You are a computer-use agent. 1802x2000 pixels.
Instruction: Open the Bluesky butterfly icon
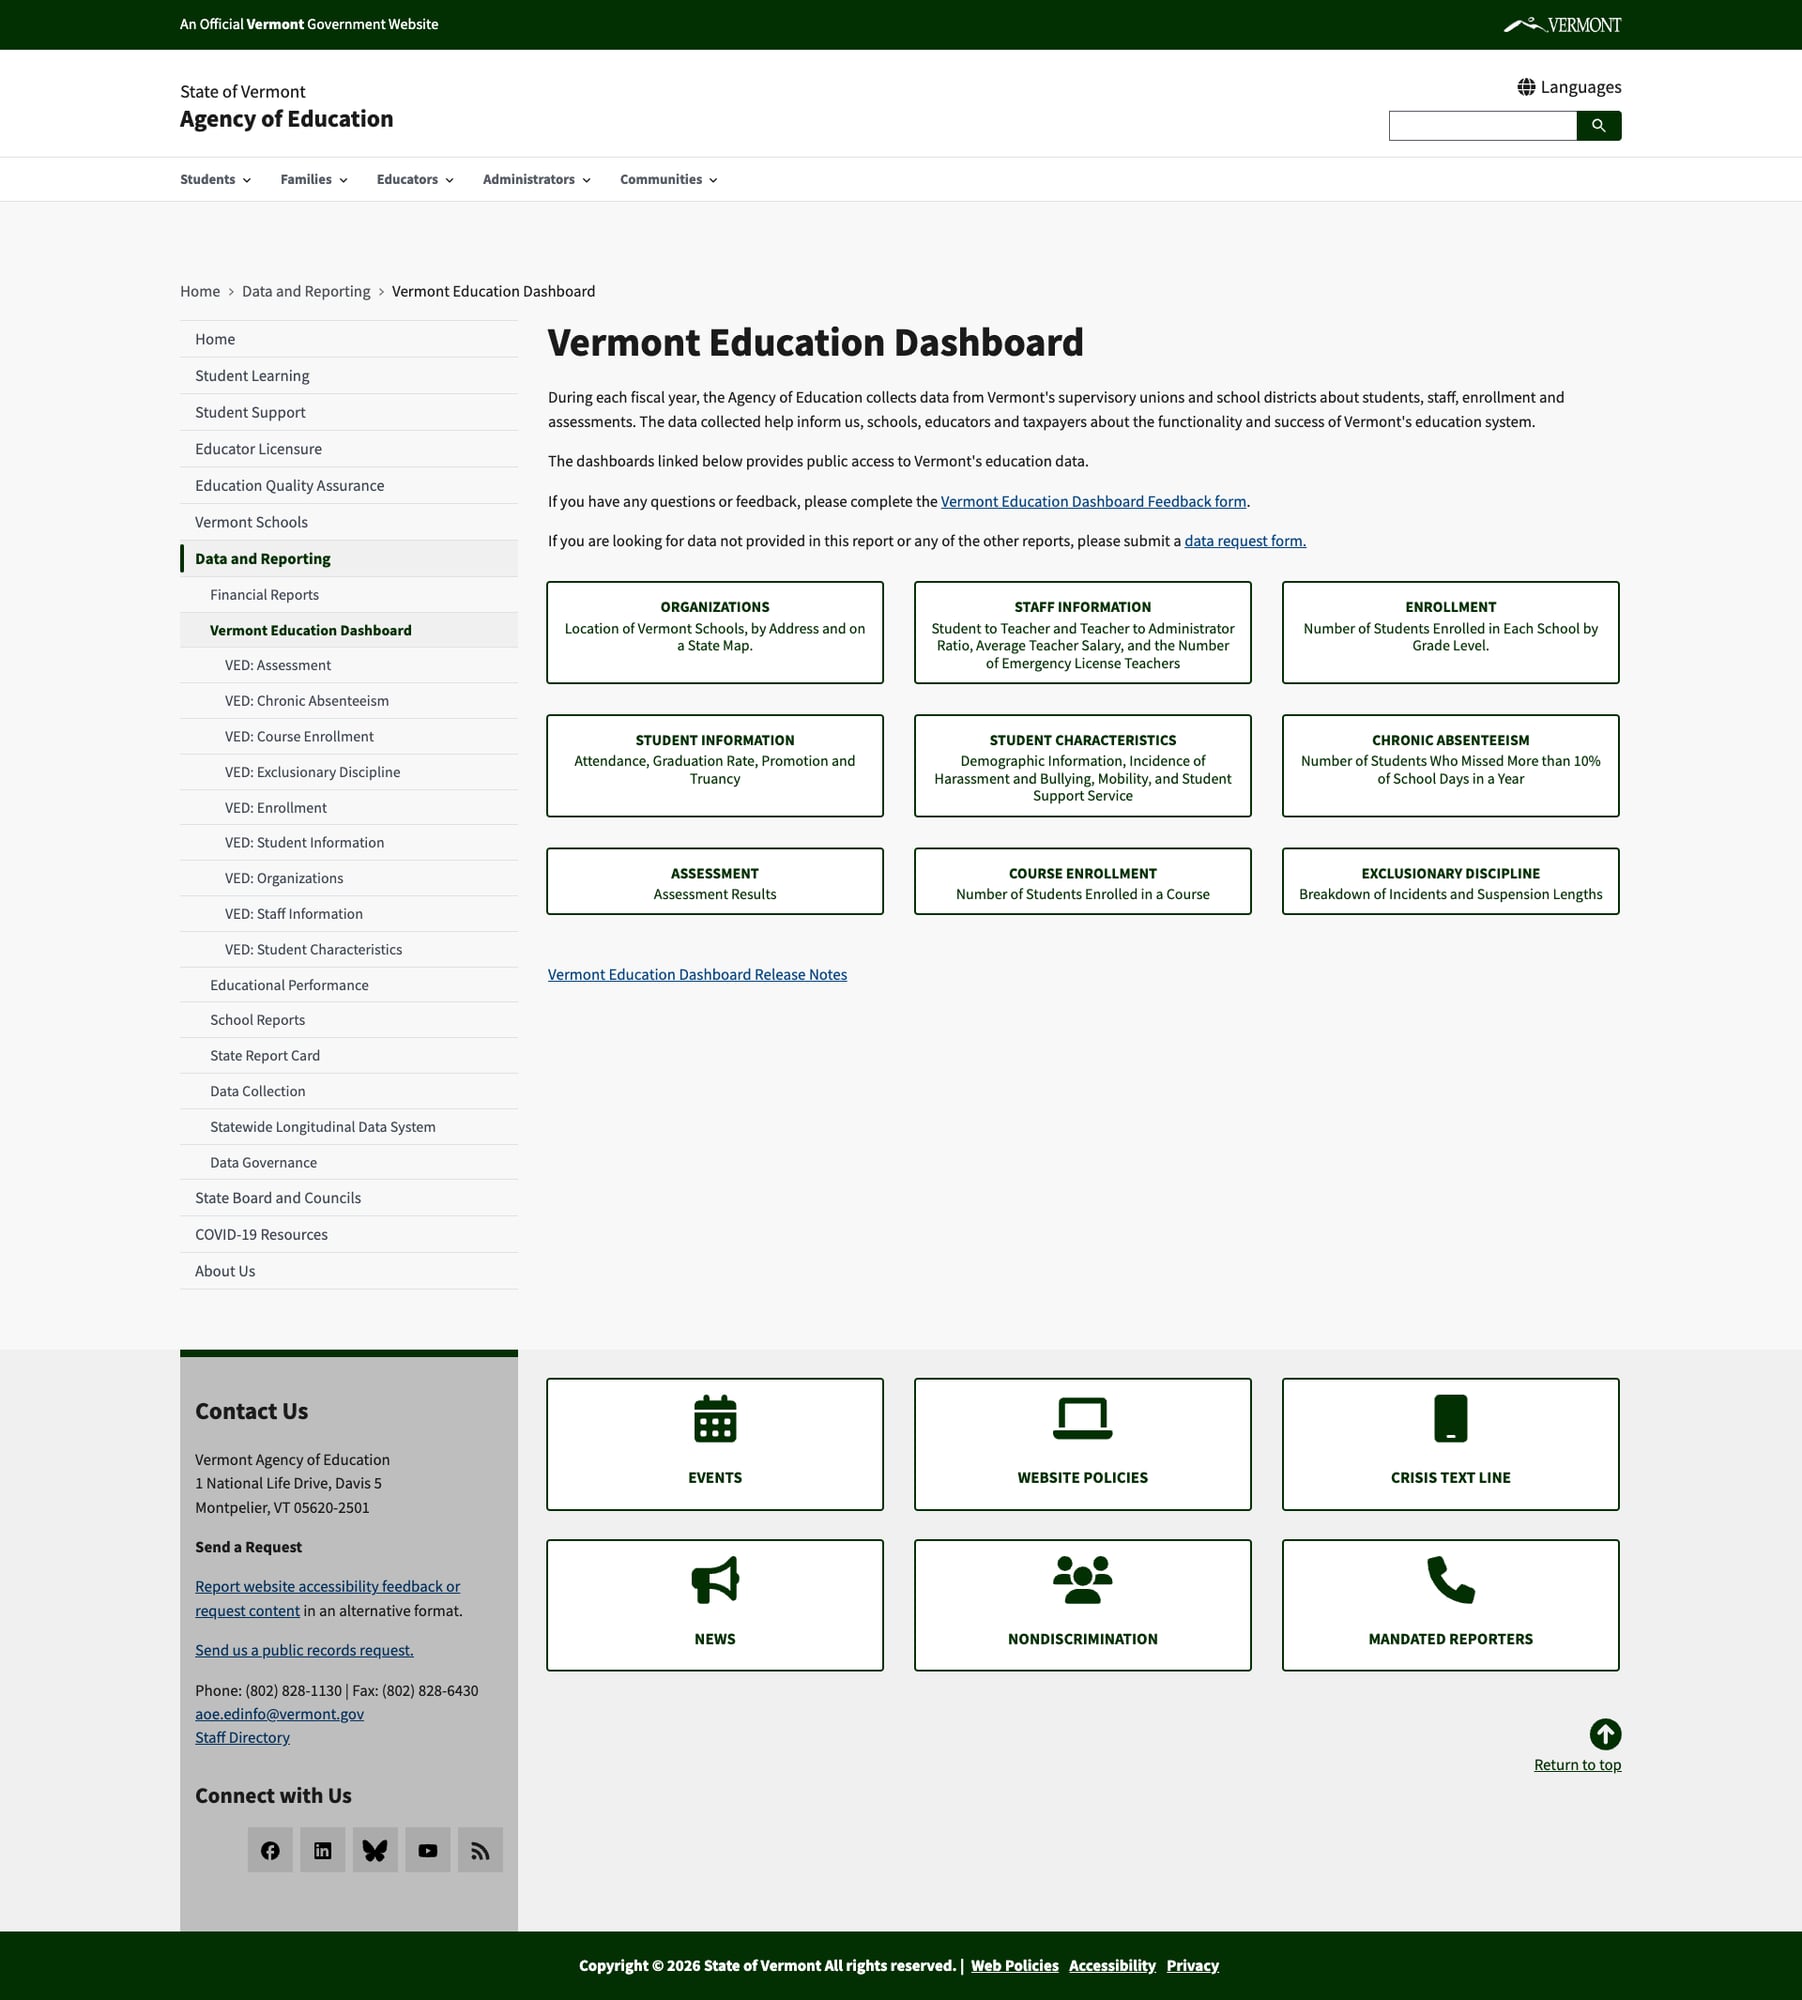[375, 1850]
